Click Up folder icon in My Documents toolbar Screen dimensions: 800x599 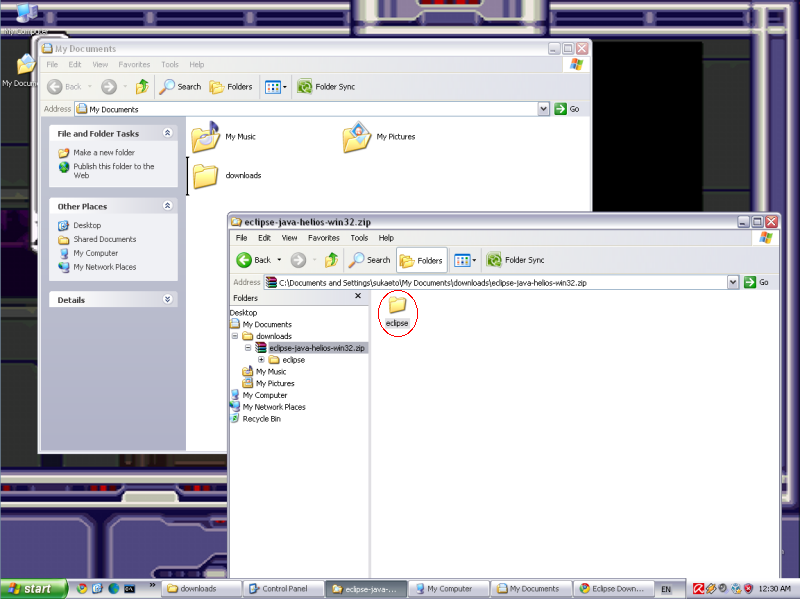click(x=142, y=87)
